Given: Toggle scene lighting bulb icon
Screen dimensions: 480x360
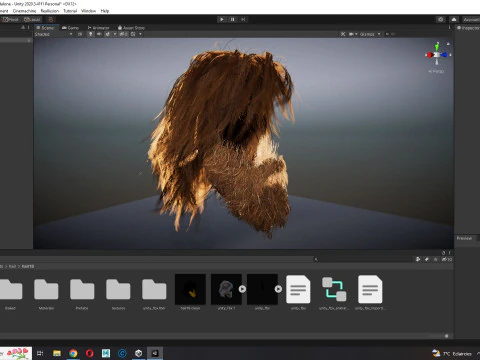Looking at the screenshot, I should click(90, 34).
